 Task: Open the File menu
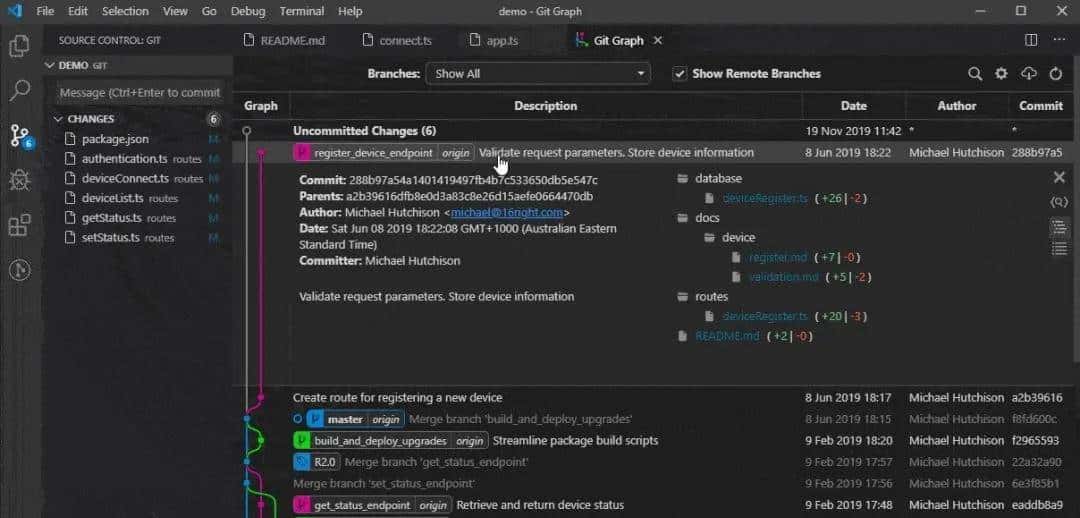[45, 11]
